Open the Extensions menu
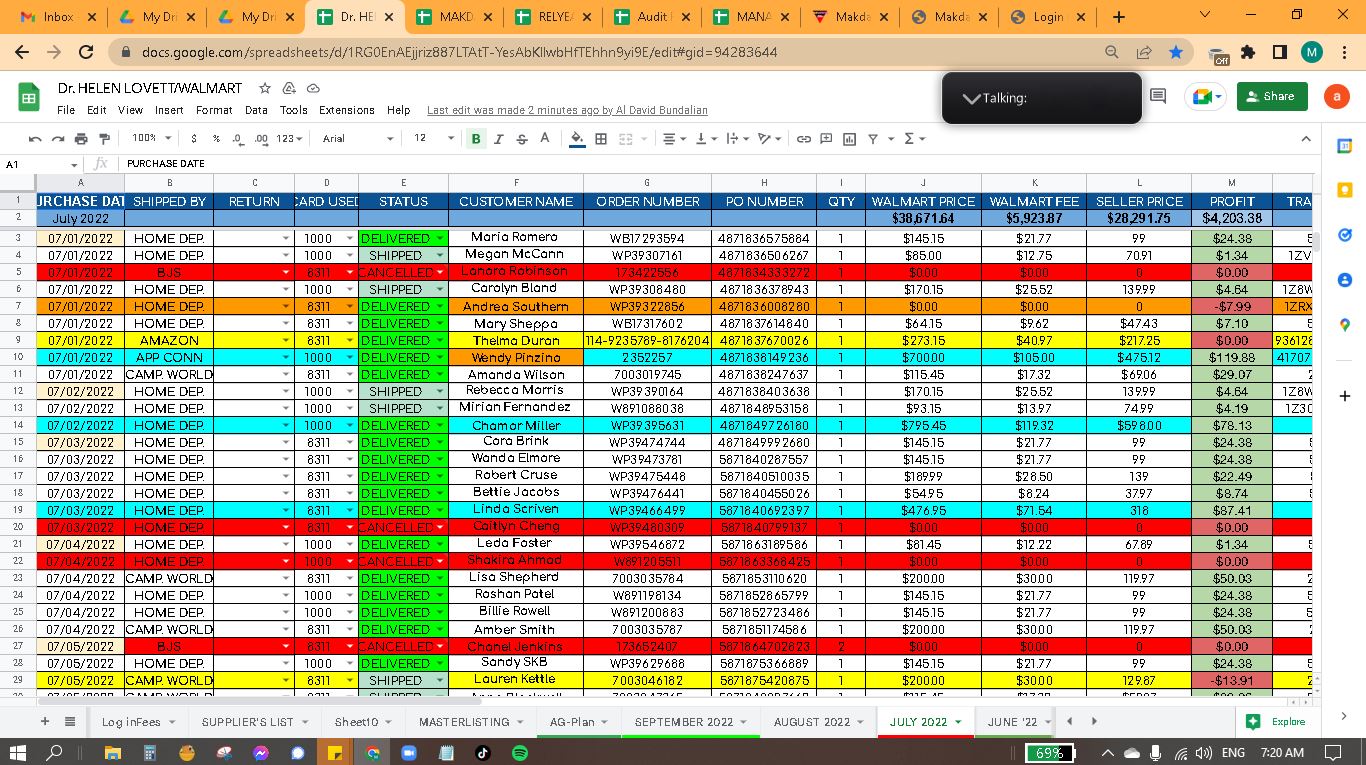This screenshot has height=765, width=1366. coord(347,110)
